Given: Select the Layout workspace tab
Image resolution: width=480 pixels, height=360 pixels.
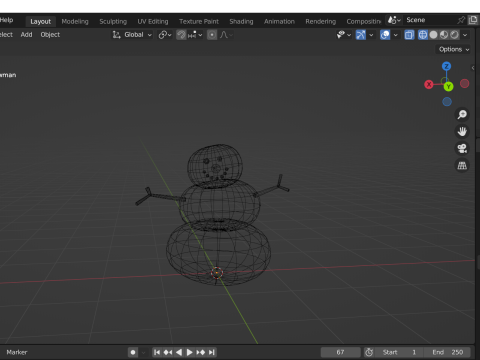Looking at the screenshot, I should (41, 22).
